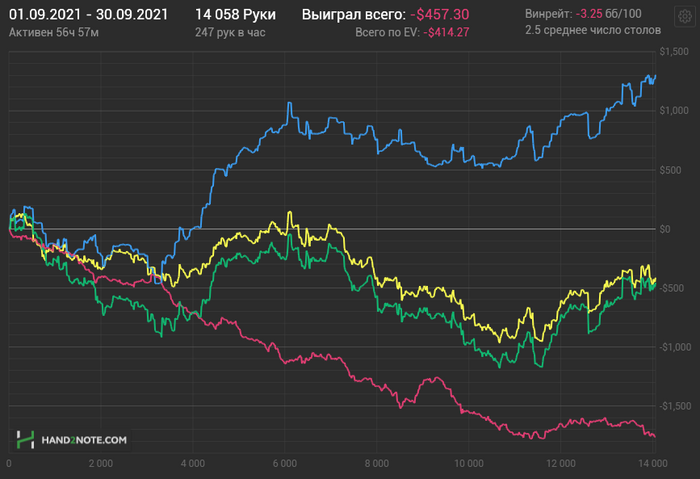Click the 12 000 x-axis label
Viewport: 700px width, 479px height.
(x=561, y=463)
